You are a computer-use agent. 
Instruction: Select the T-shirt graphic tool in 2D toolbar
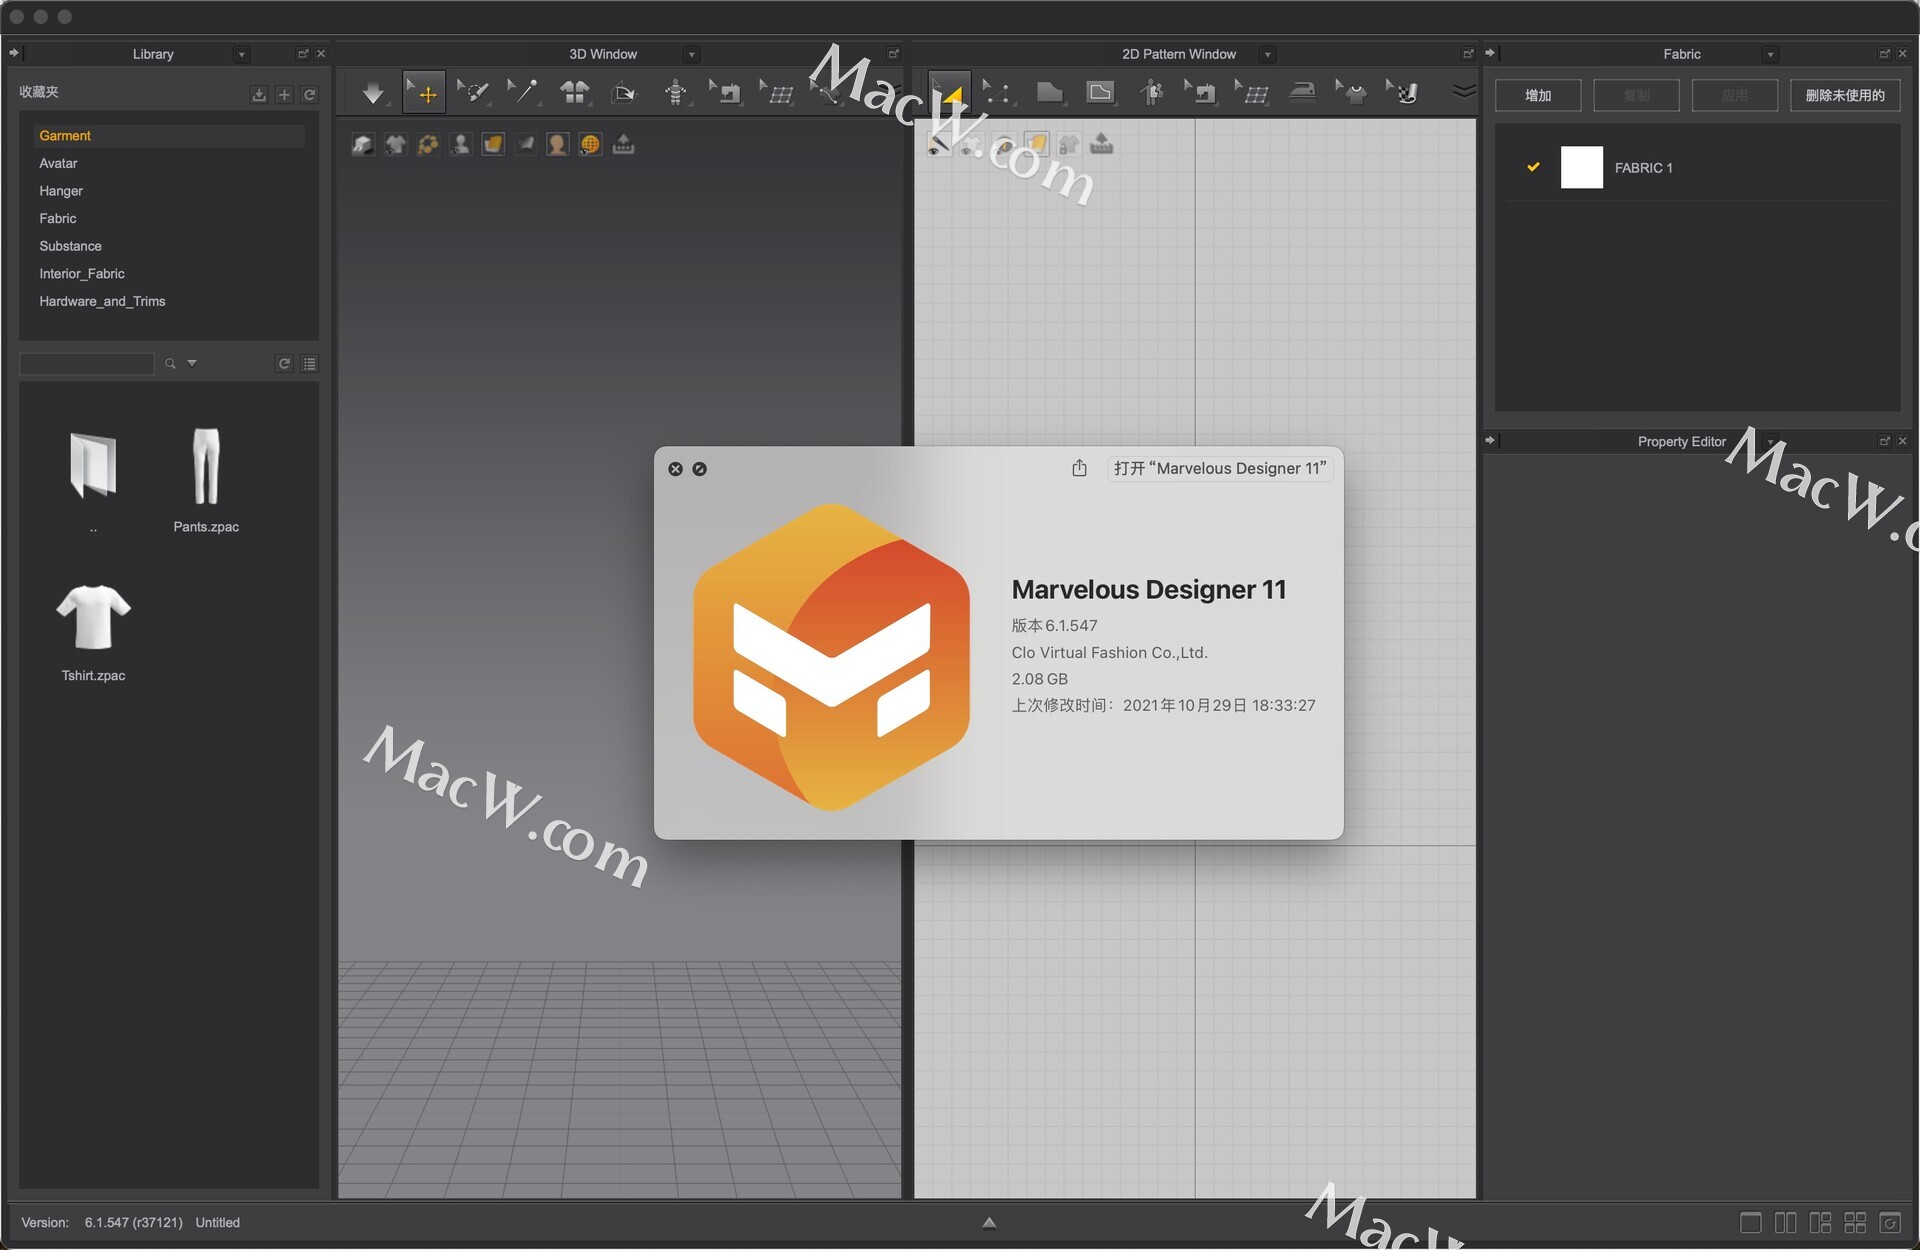[x=1352, y=92]
